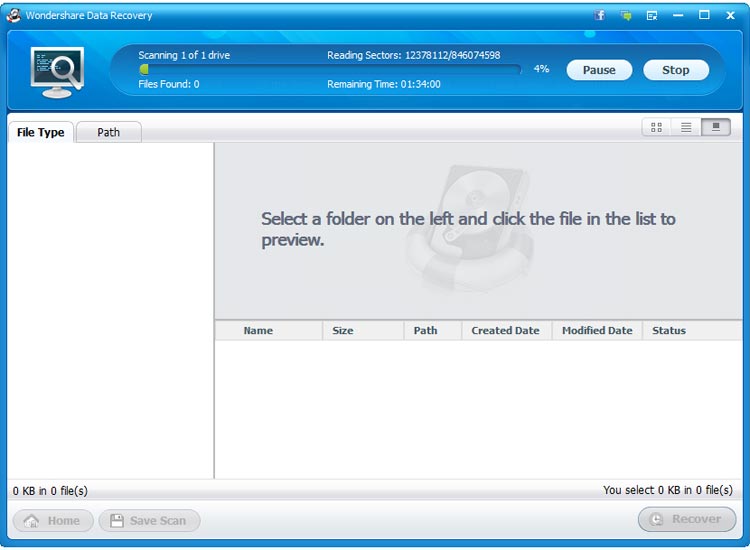Sort by Modified Date column
This screenshot has height=550, width=750.
[597, 330]
